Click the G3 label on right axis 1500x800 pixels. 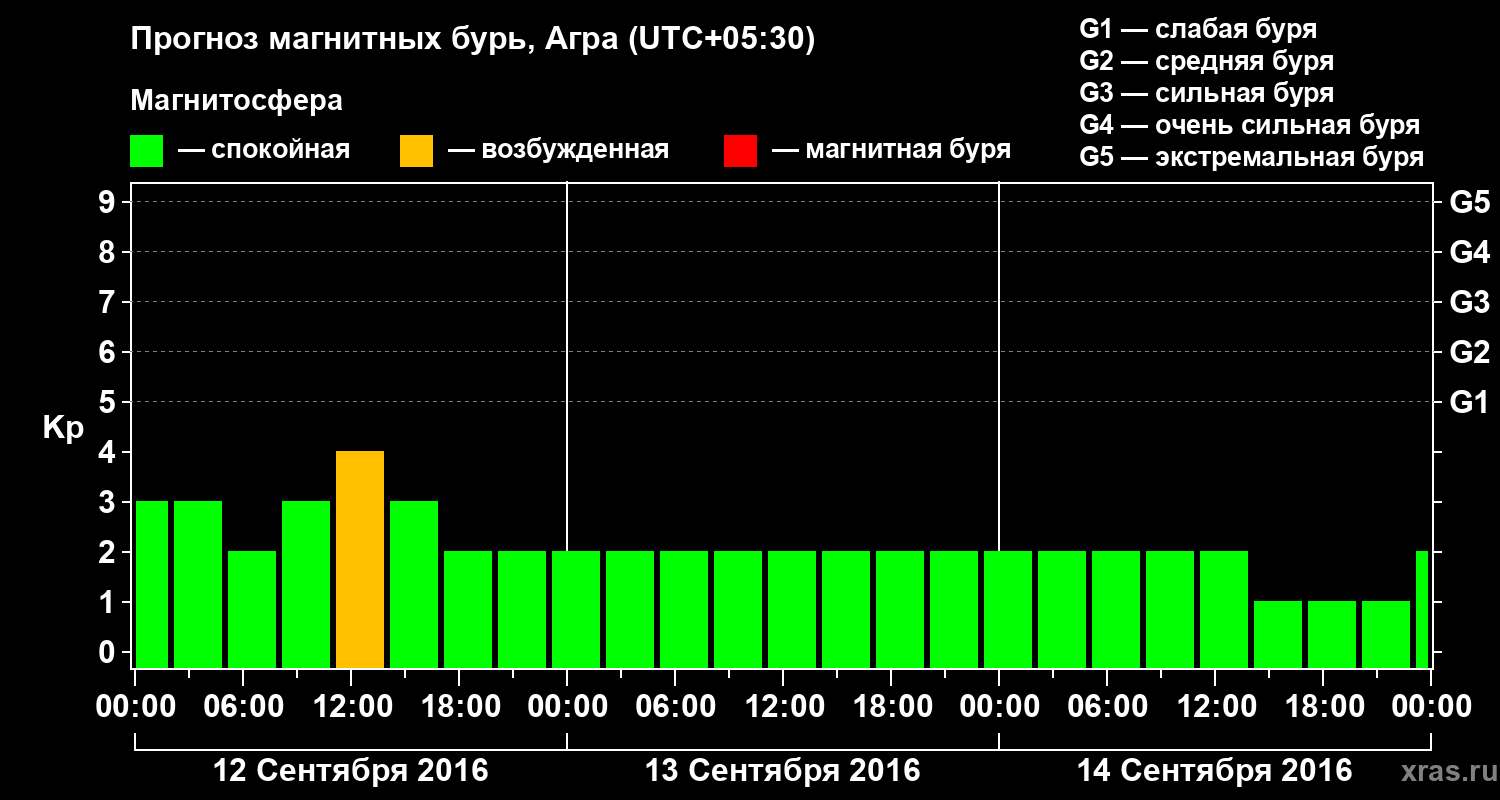tap(1470, 302)
